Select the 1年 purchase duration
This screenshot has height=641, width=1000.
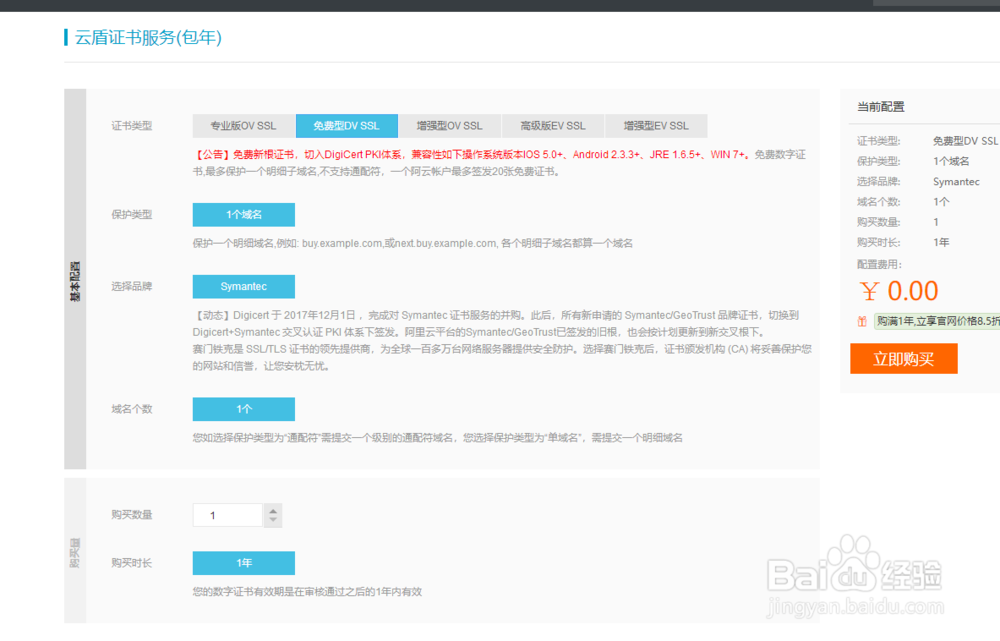click(244, 563)
